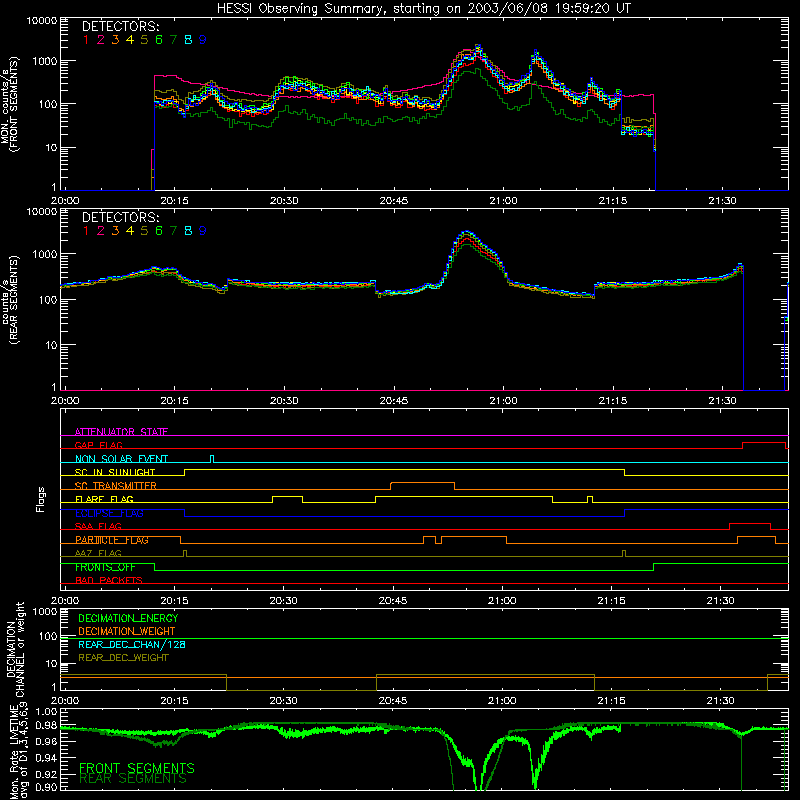Viewport: 800px width, 800px height.
Task: Click the 0.90 livetime axis tick label
Action: 47,787
